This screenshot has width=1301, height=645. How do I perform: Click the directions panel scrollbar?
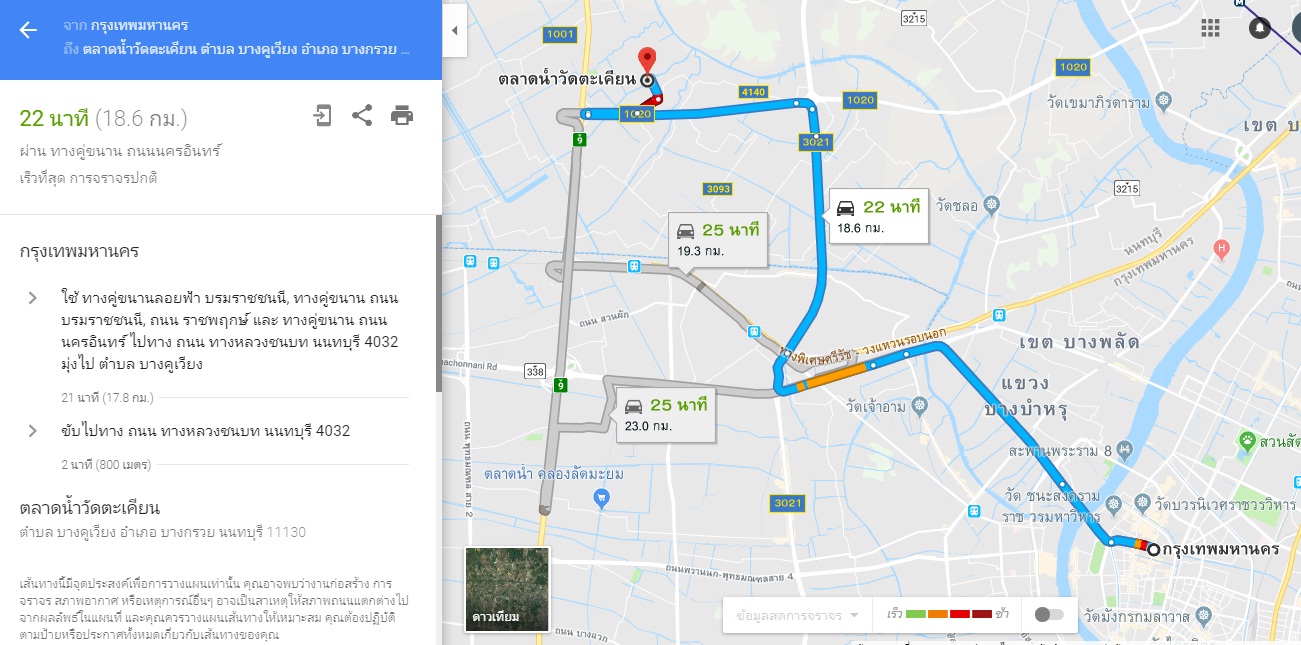click(x=436, y=303)
